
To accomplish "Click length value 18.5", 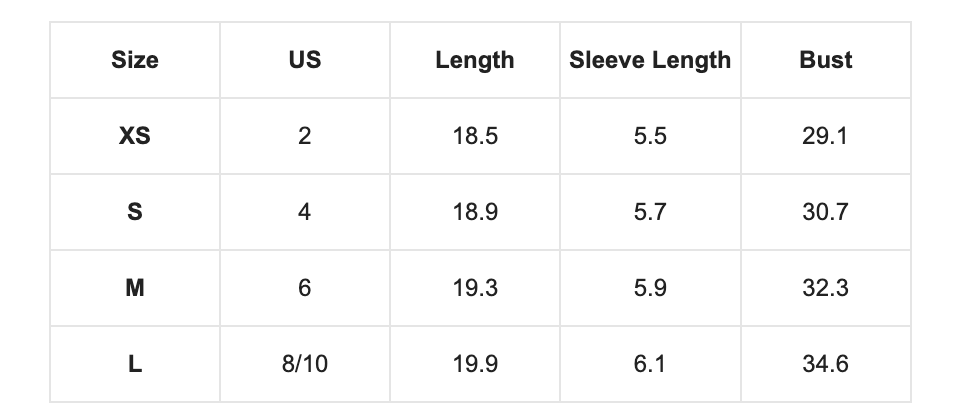I will [475, 136].
